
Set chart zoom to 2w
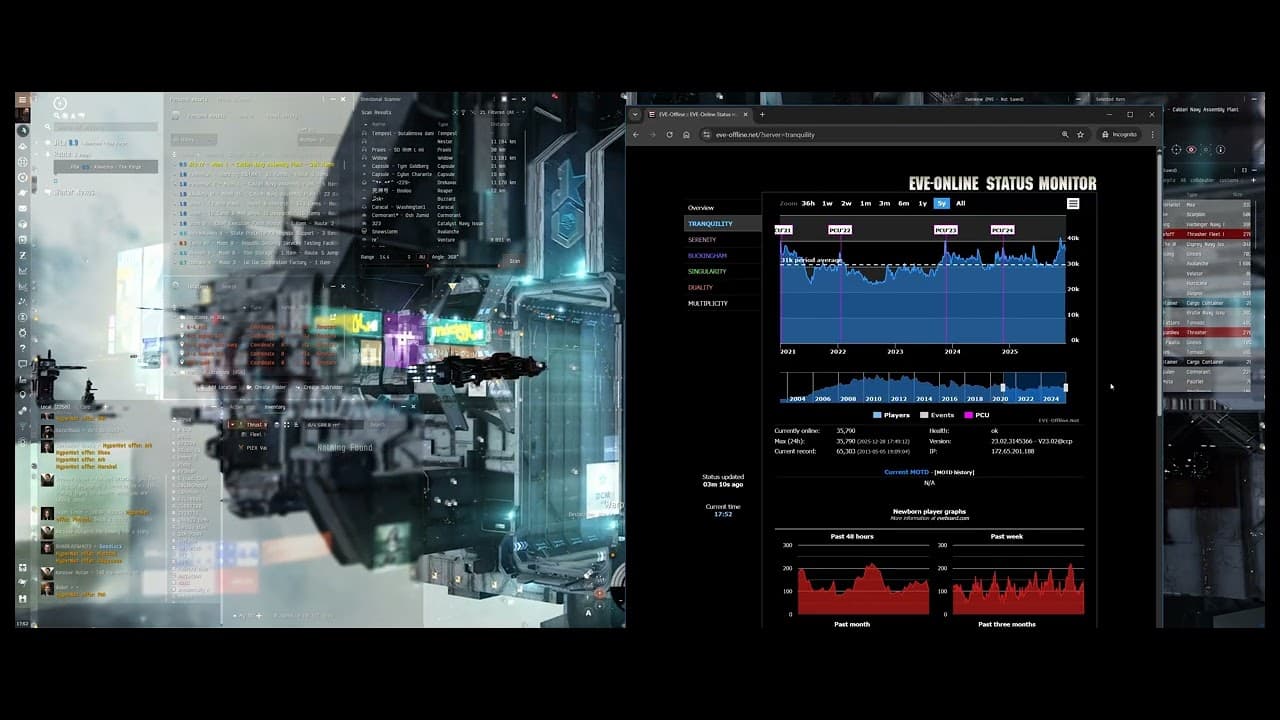pyautogui.click(x=846, y=203)
